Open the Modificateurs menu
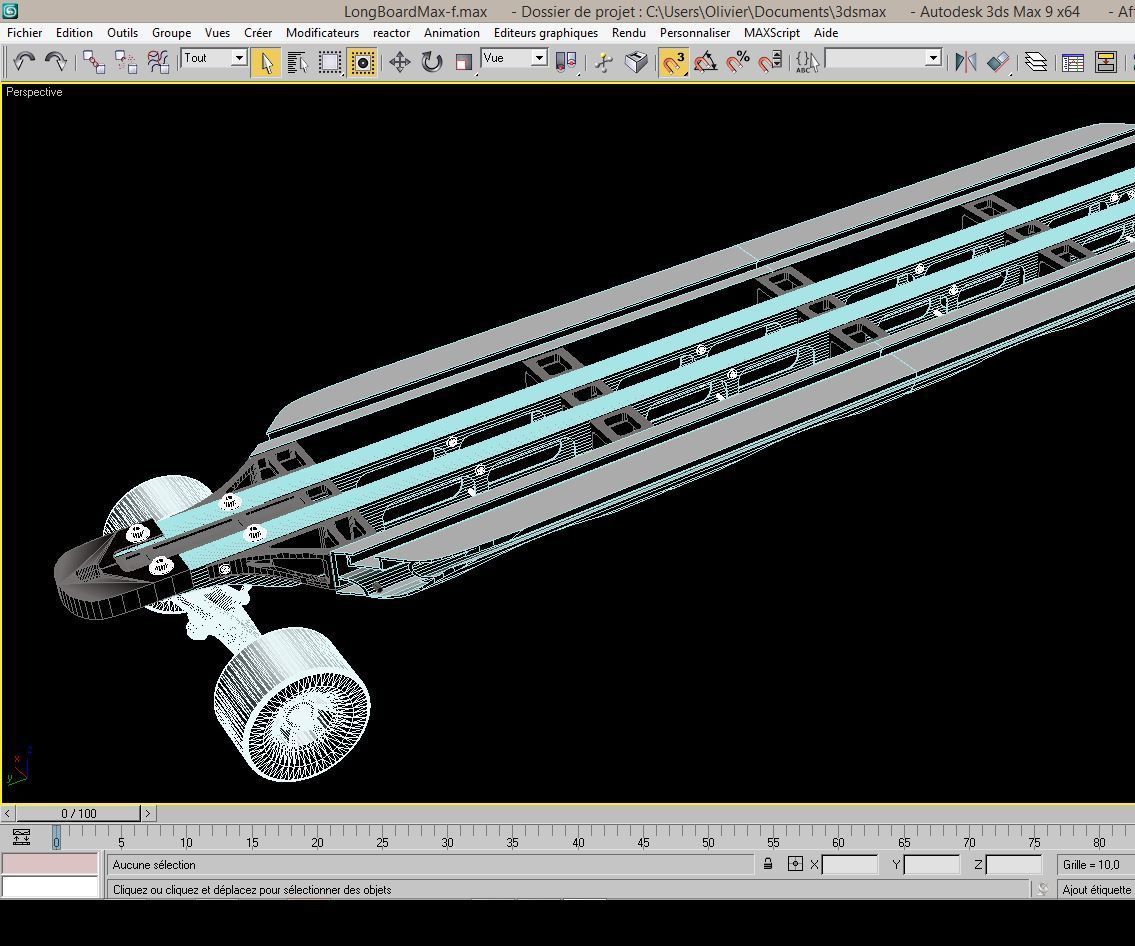1135x946 pixels. (x=322, y=33)
